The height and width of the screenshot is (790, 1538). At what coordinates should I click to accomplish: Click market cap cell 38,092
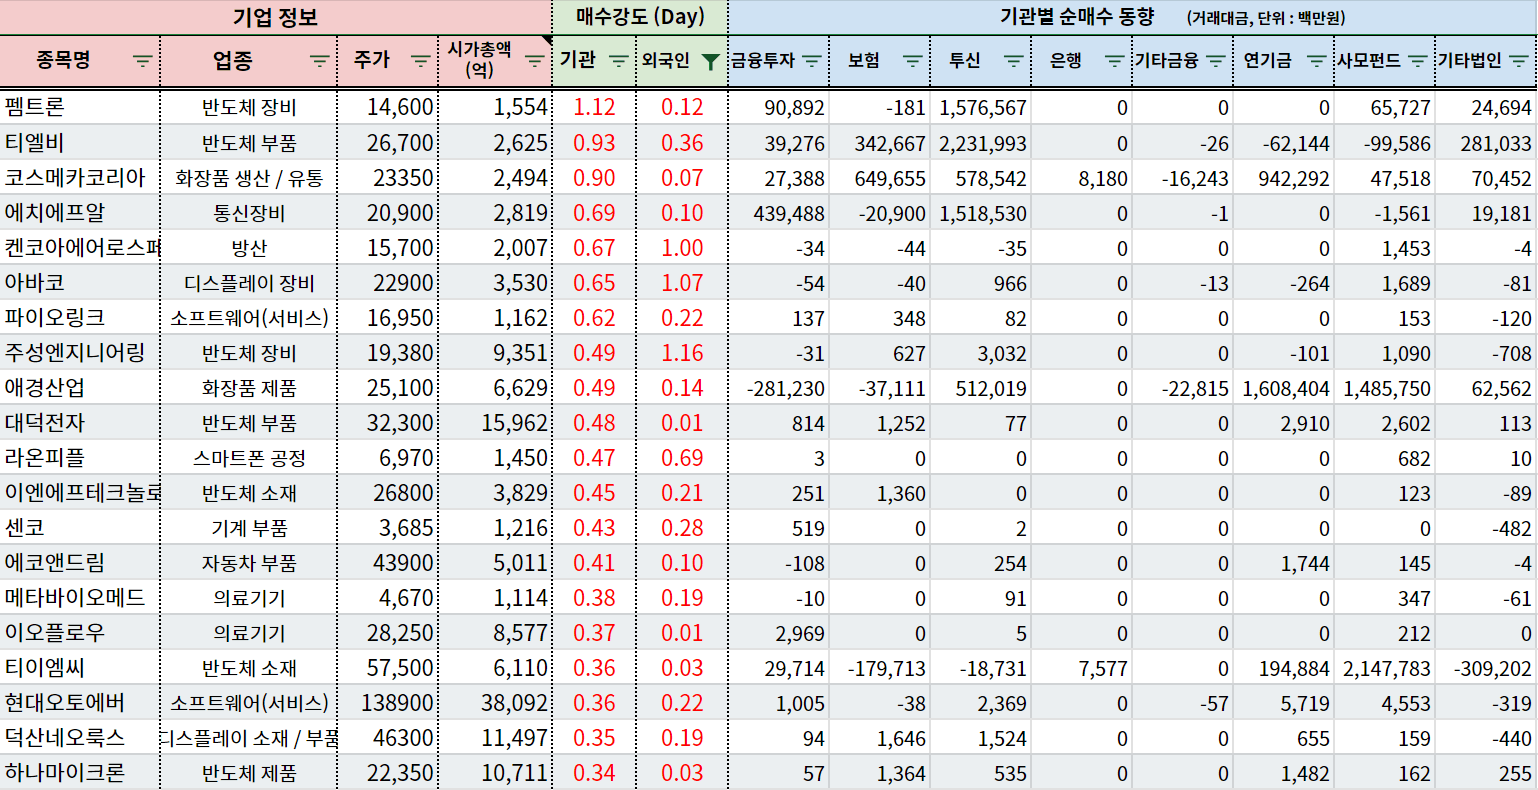(x=495, y=703)
